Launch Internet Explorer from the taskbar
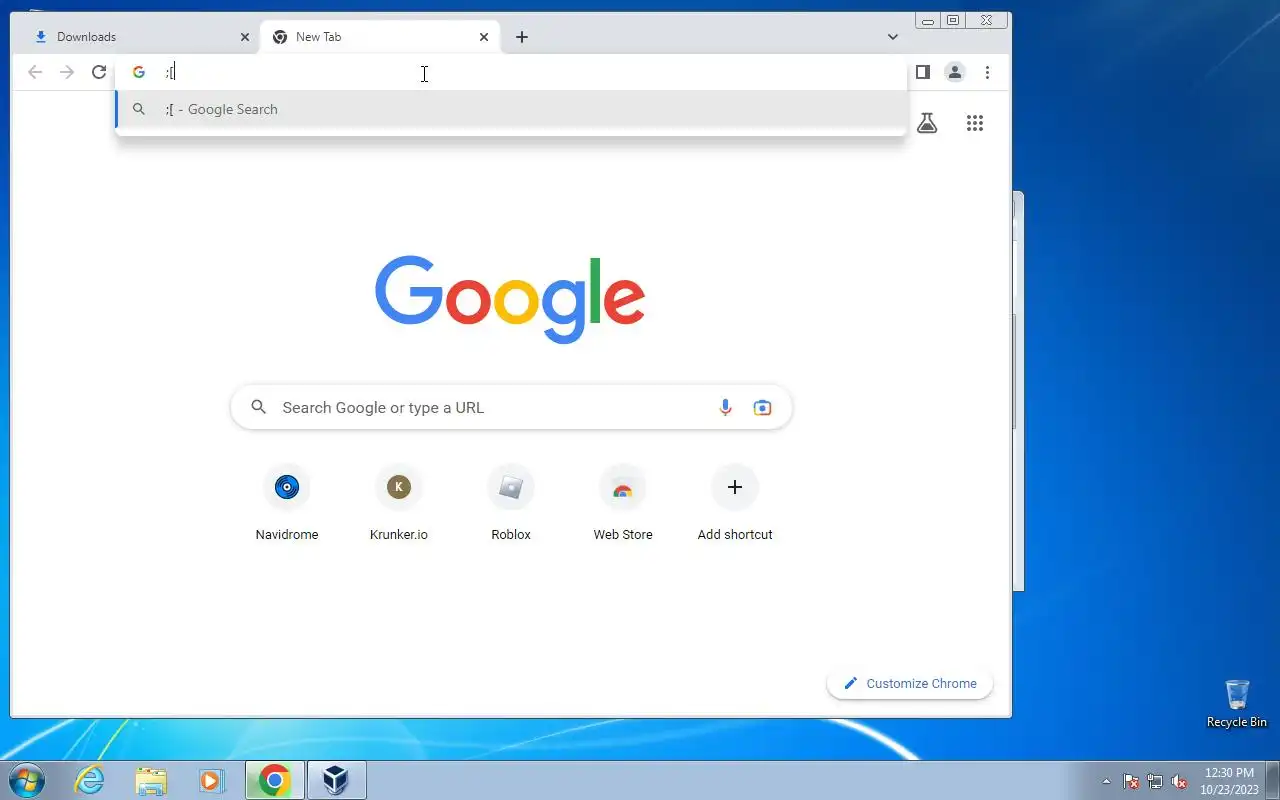The width and height of the screenshot is (1280, 800). tap(90, 780)
